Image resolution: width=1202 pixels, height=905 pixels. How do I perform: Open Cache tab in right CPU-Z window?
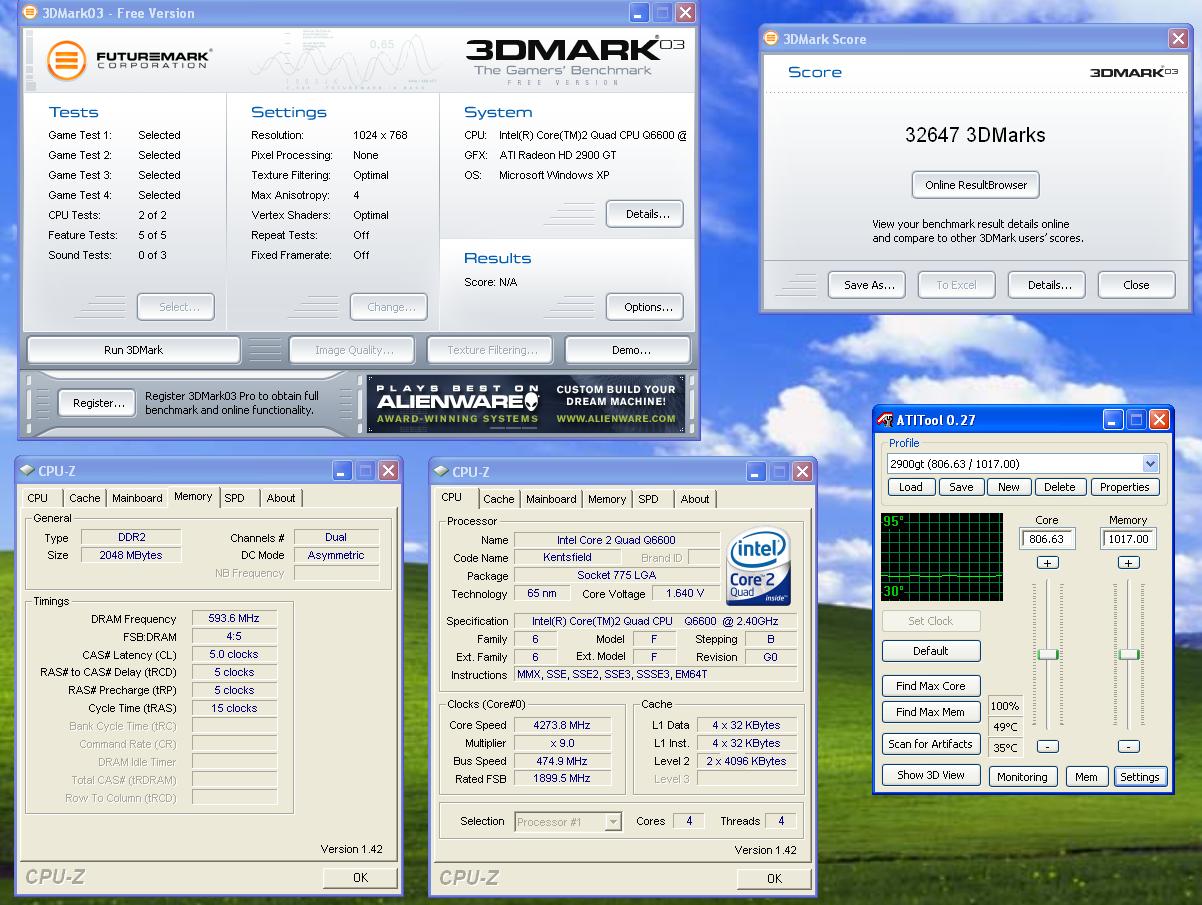coord(499,499)
